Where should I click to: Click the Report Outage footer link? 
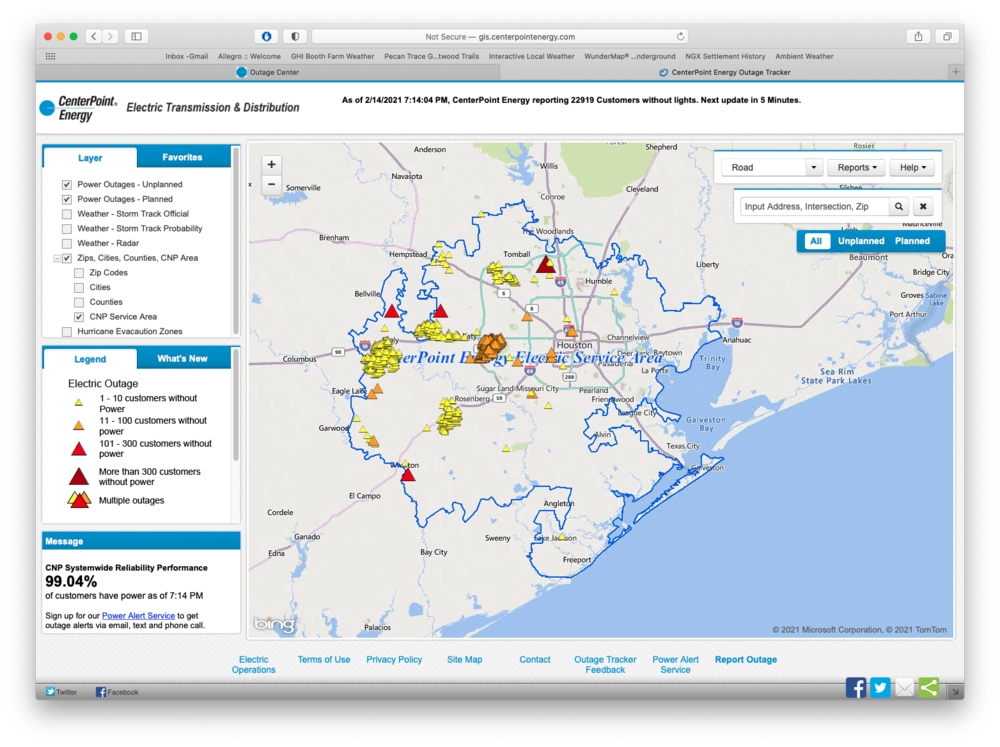(x=745, y=660)
